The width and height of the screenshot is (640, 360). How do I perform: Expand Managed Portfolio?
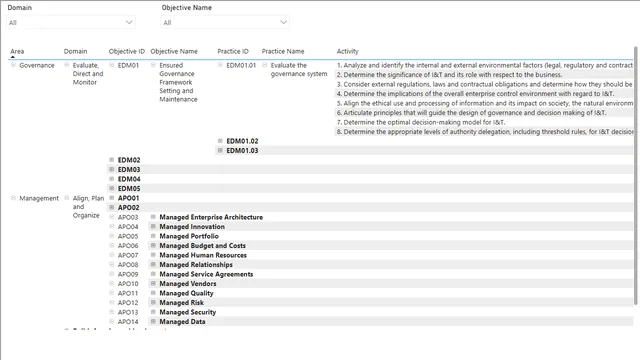153,236
